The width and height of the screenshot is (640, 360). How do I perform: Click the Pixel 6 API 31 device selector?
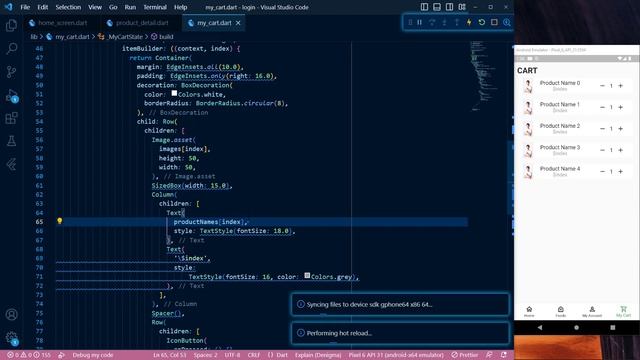pyautogui.click(x=396, y=355)
